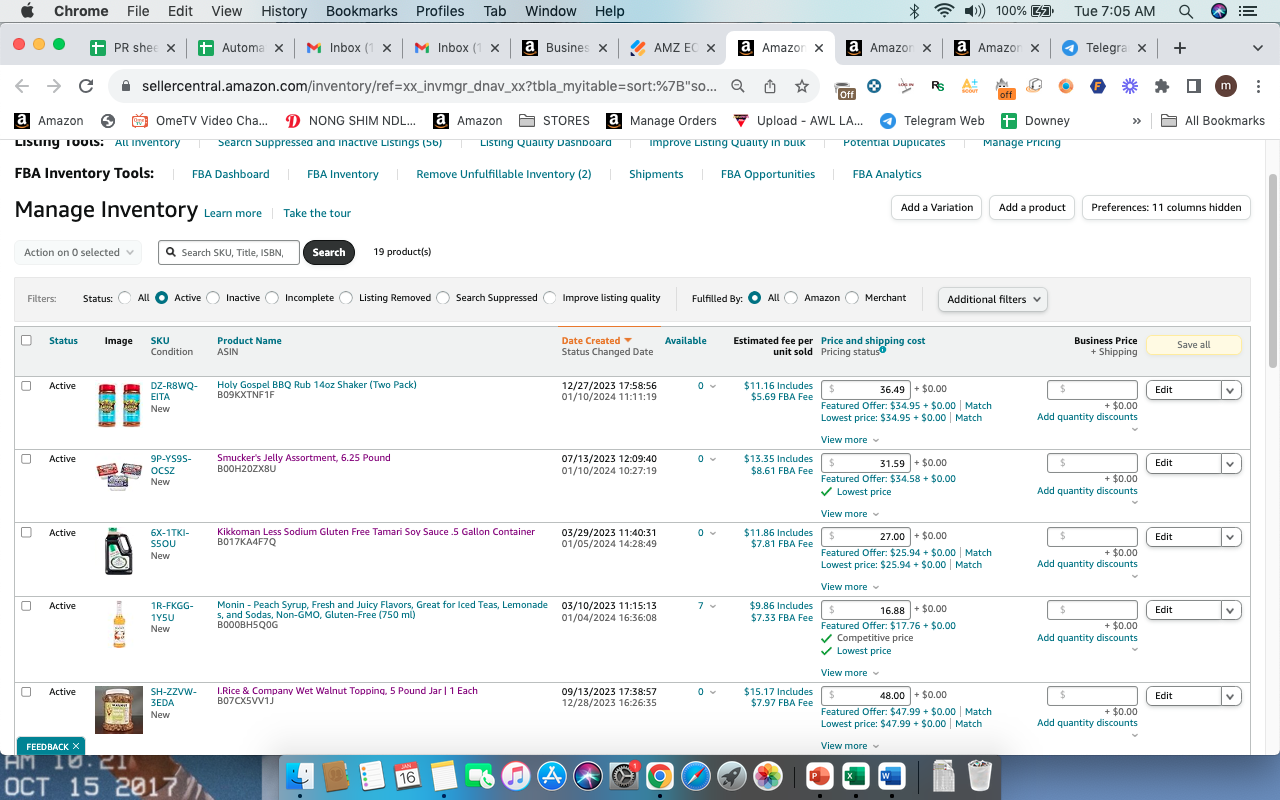Go back to the previous page
Screen dimensions: 1280x800
(x=22, y=86)
